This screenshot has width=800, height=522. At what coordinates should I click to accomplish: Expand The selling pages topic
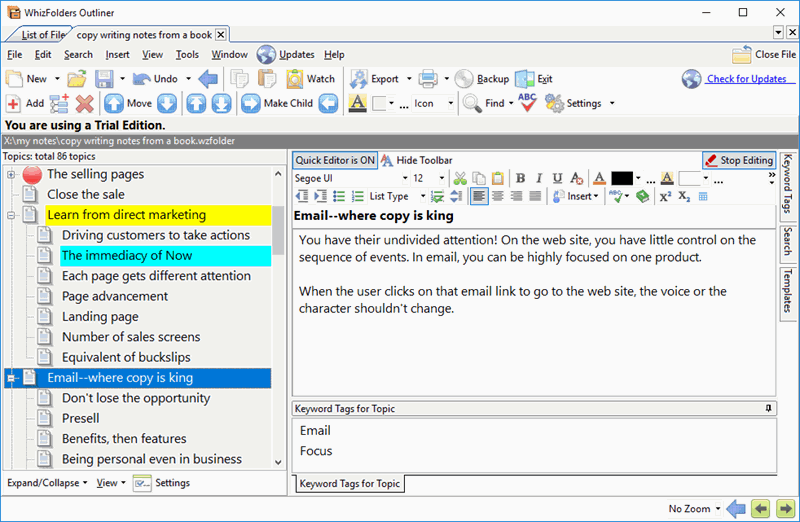click(x=11, y=175)
